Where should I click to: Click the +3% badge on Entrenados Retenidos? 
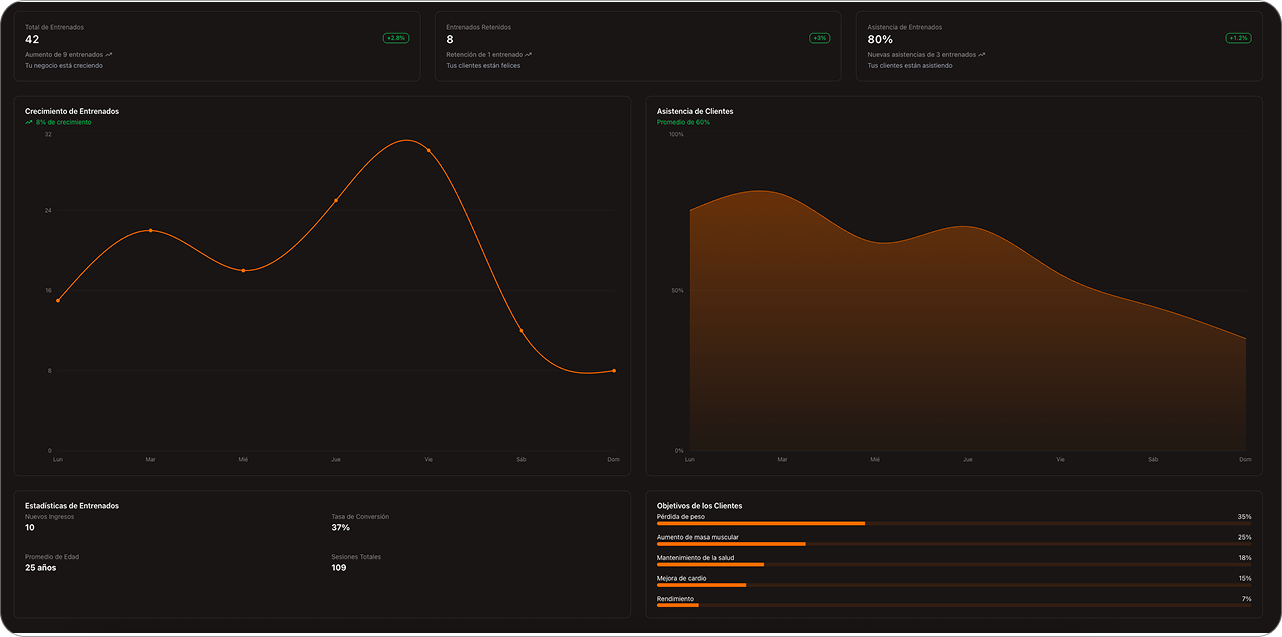[819, 38]
